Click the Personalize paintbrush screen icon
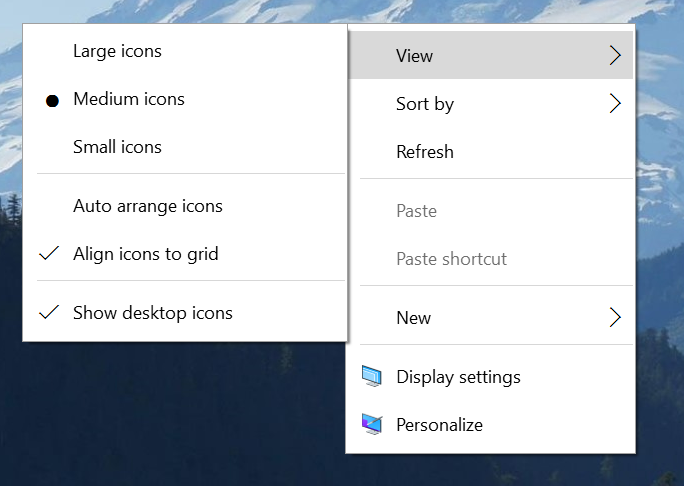The width and height of the screenshot is (684, 486). click(x=372, y=425)
